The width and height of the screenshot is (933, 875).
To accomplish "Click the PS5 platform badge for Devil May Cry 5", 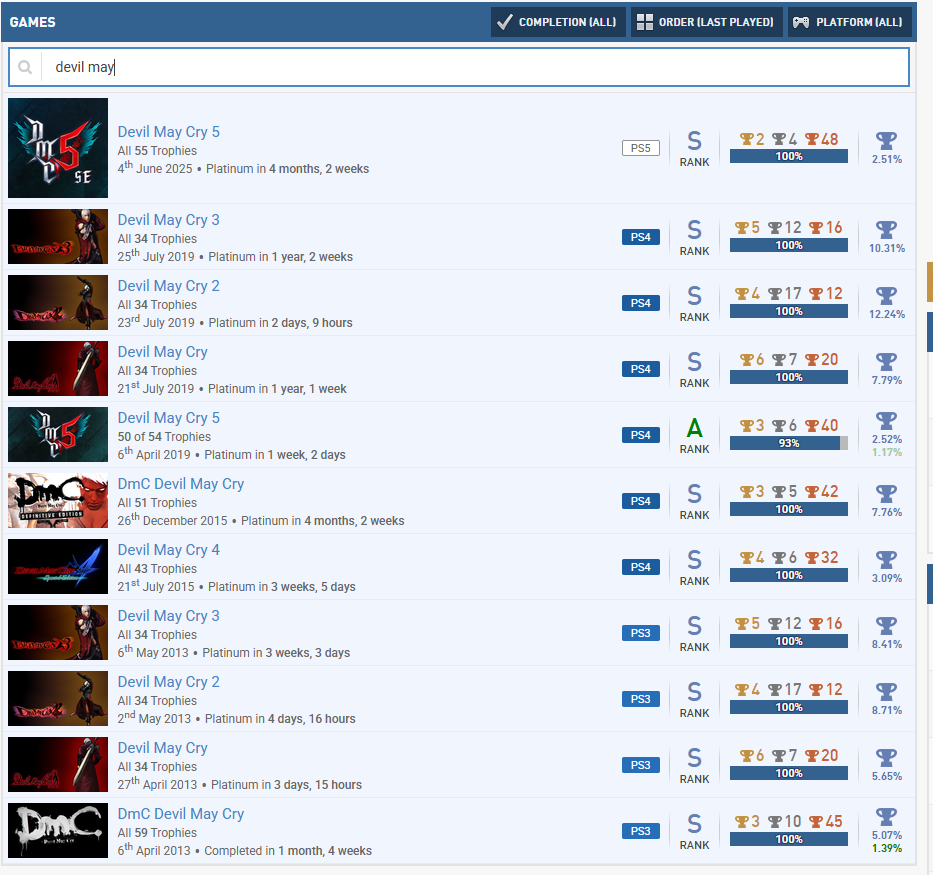I will pyautogui.click(x=640, y=148).
